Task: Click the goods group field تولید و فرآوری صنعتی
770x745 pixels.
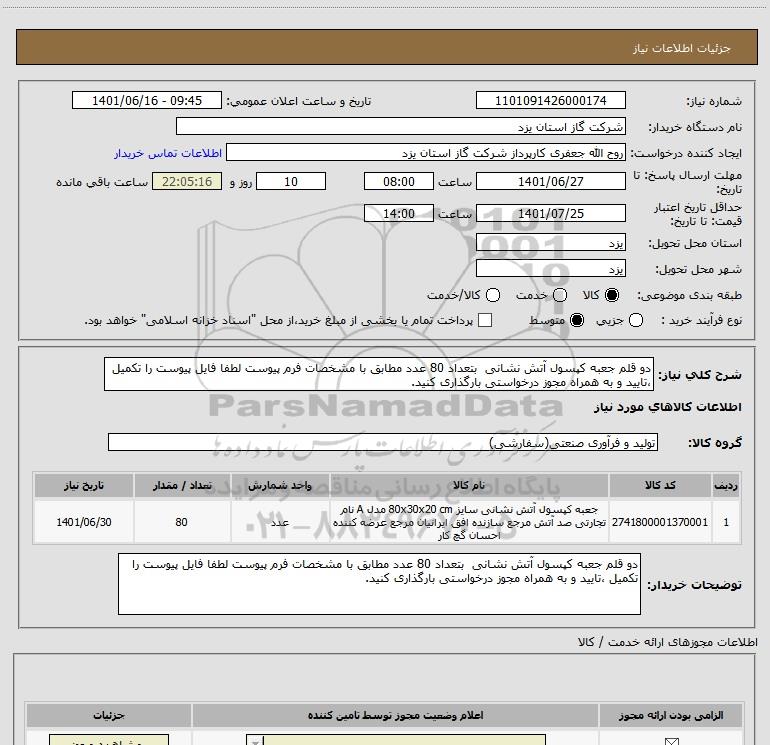Action: point(383,442)
